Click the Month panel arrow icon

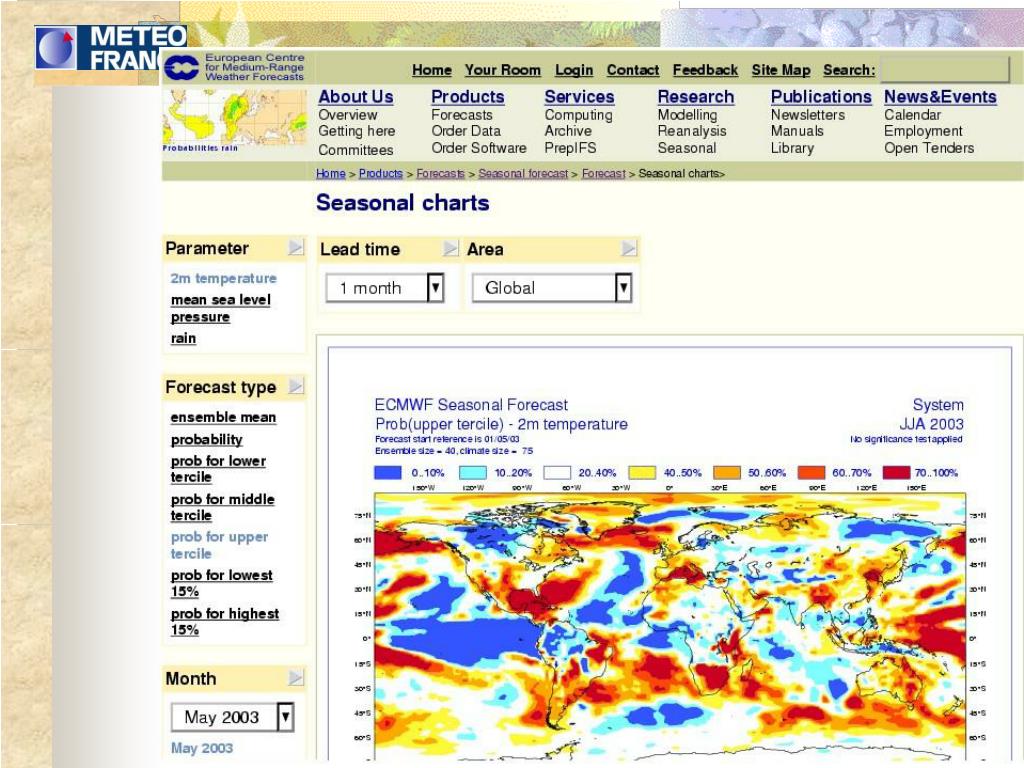296,677
